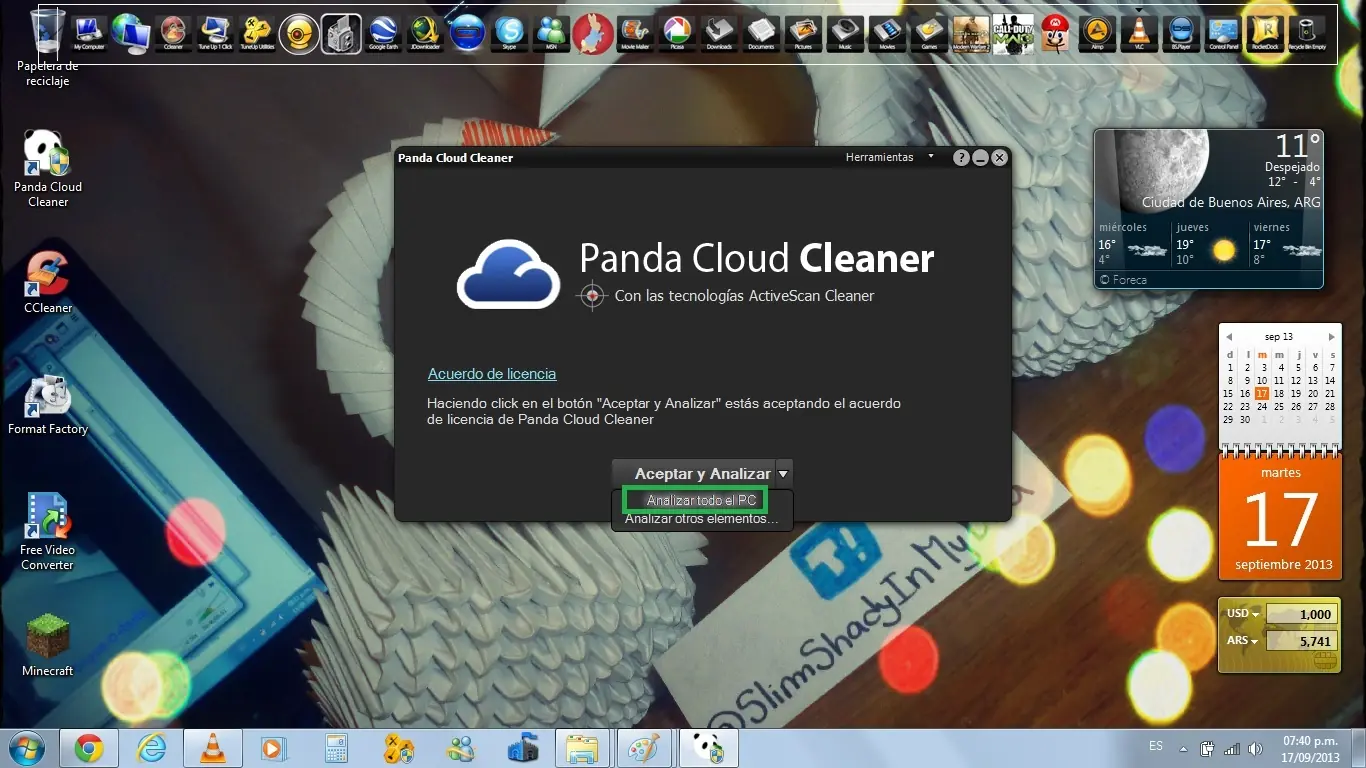
Task: Click the ES language indicator
Action: [1156, 747]
